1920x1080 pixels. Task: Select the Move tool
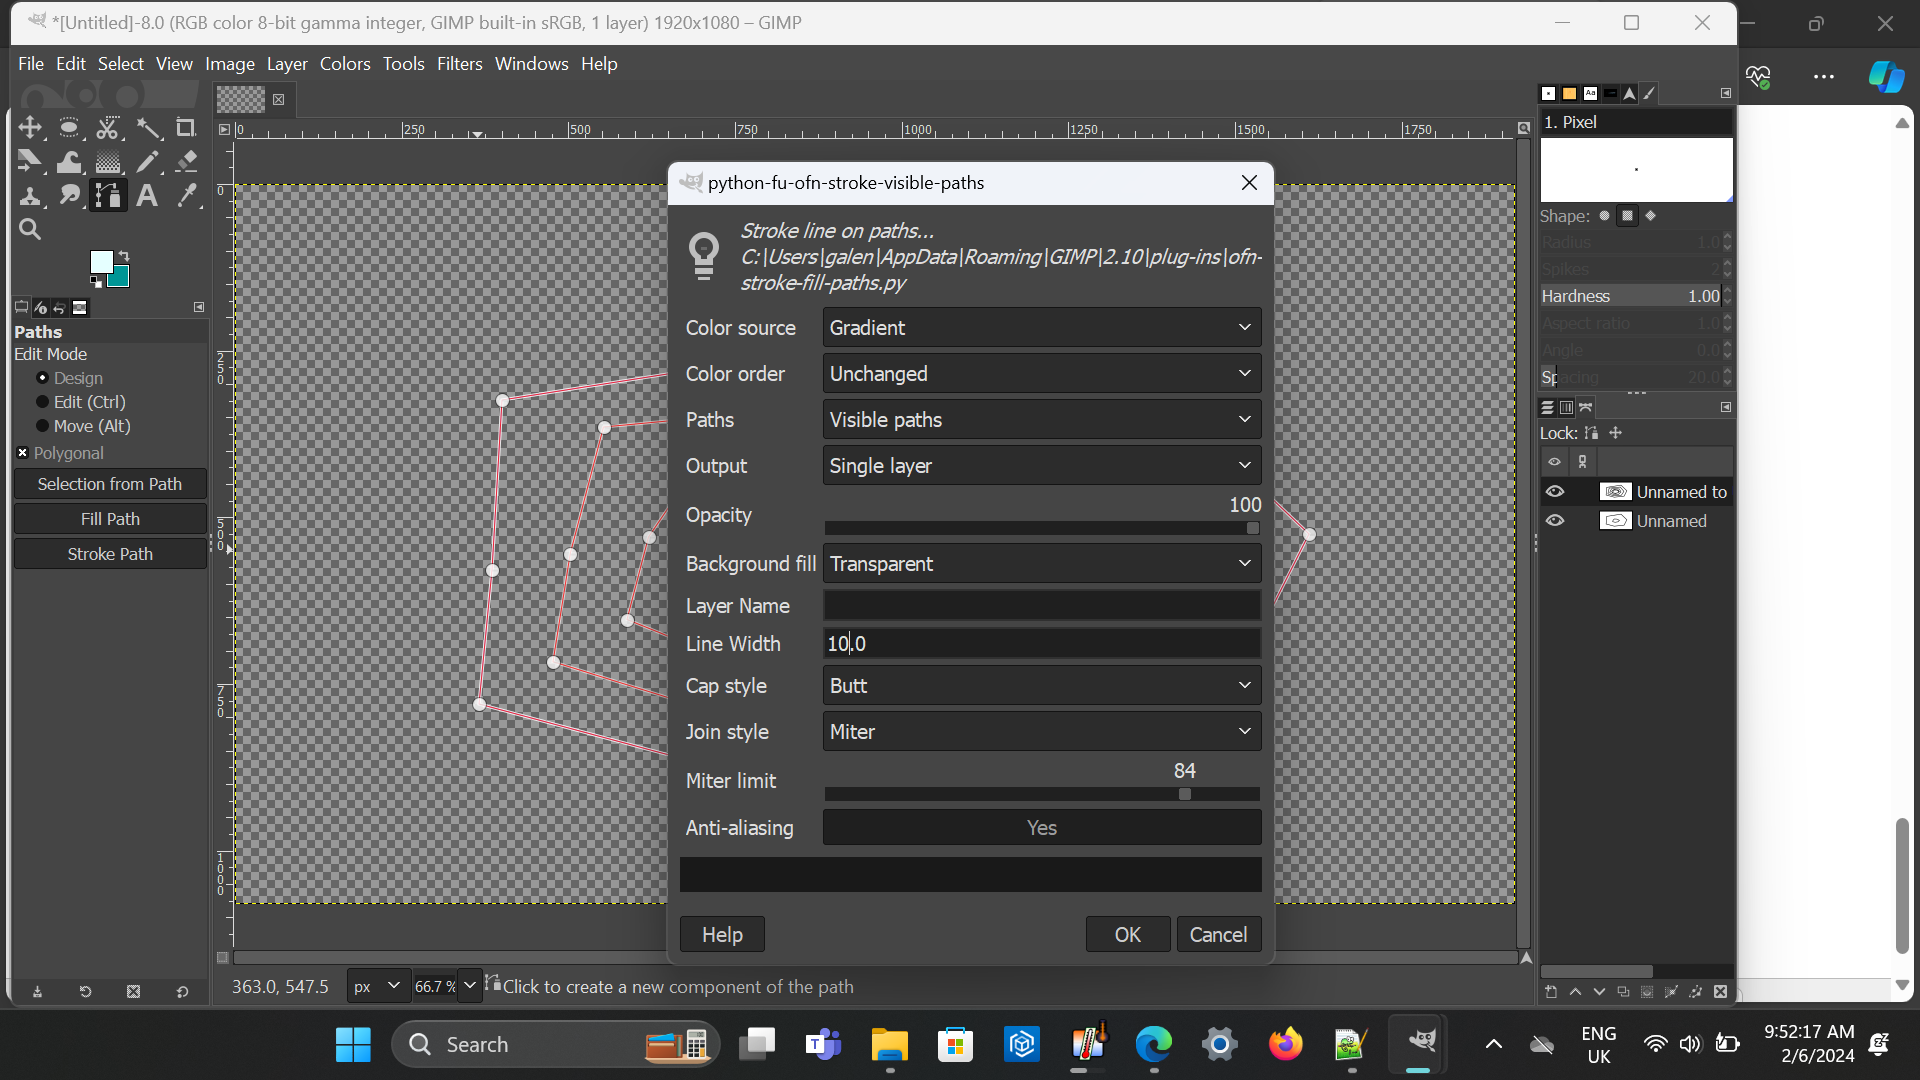[x=30, y=128]
